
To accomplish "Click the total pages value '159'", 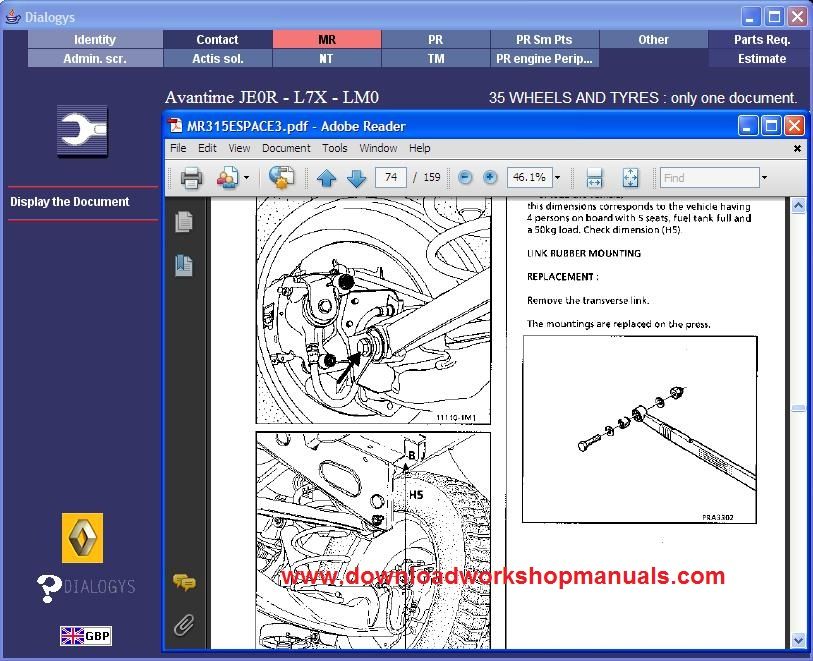I will [x=431, y=177].
